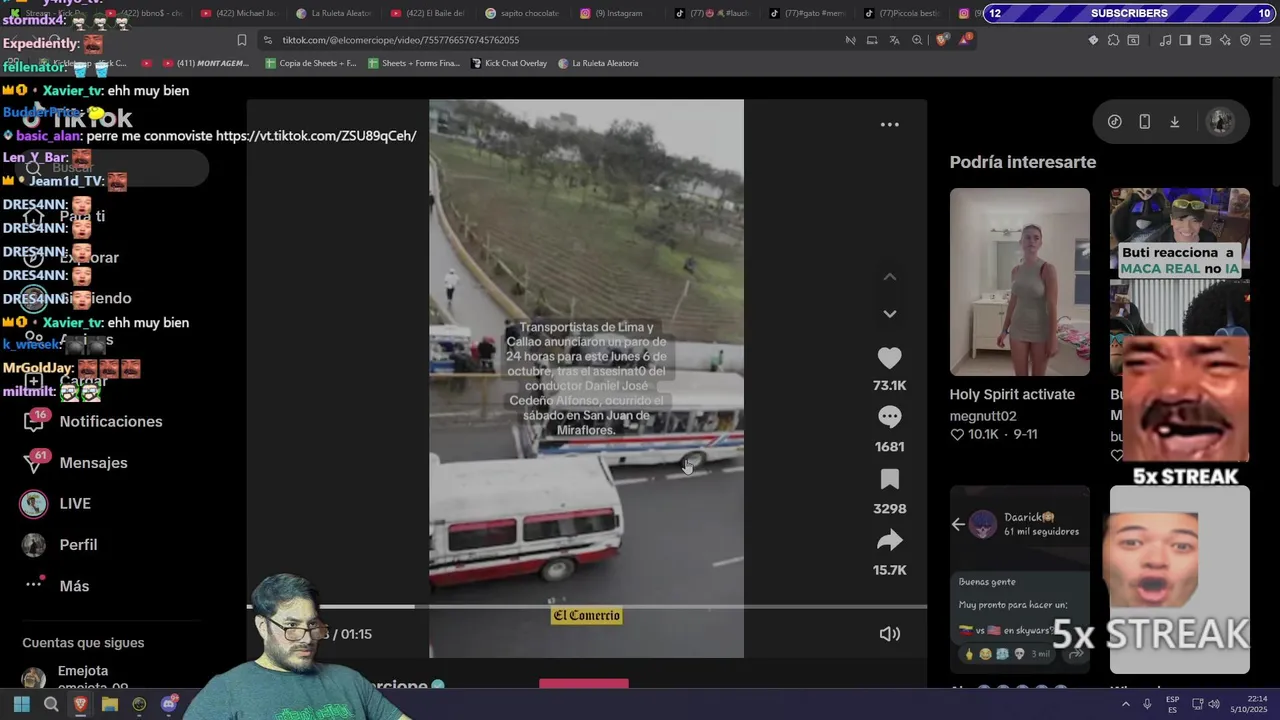Switch to the (422) Michael Ja tab
The width and height of the screenshot is (1280, 720).
[240, 13]
